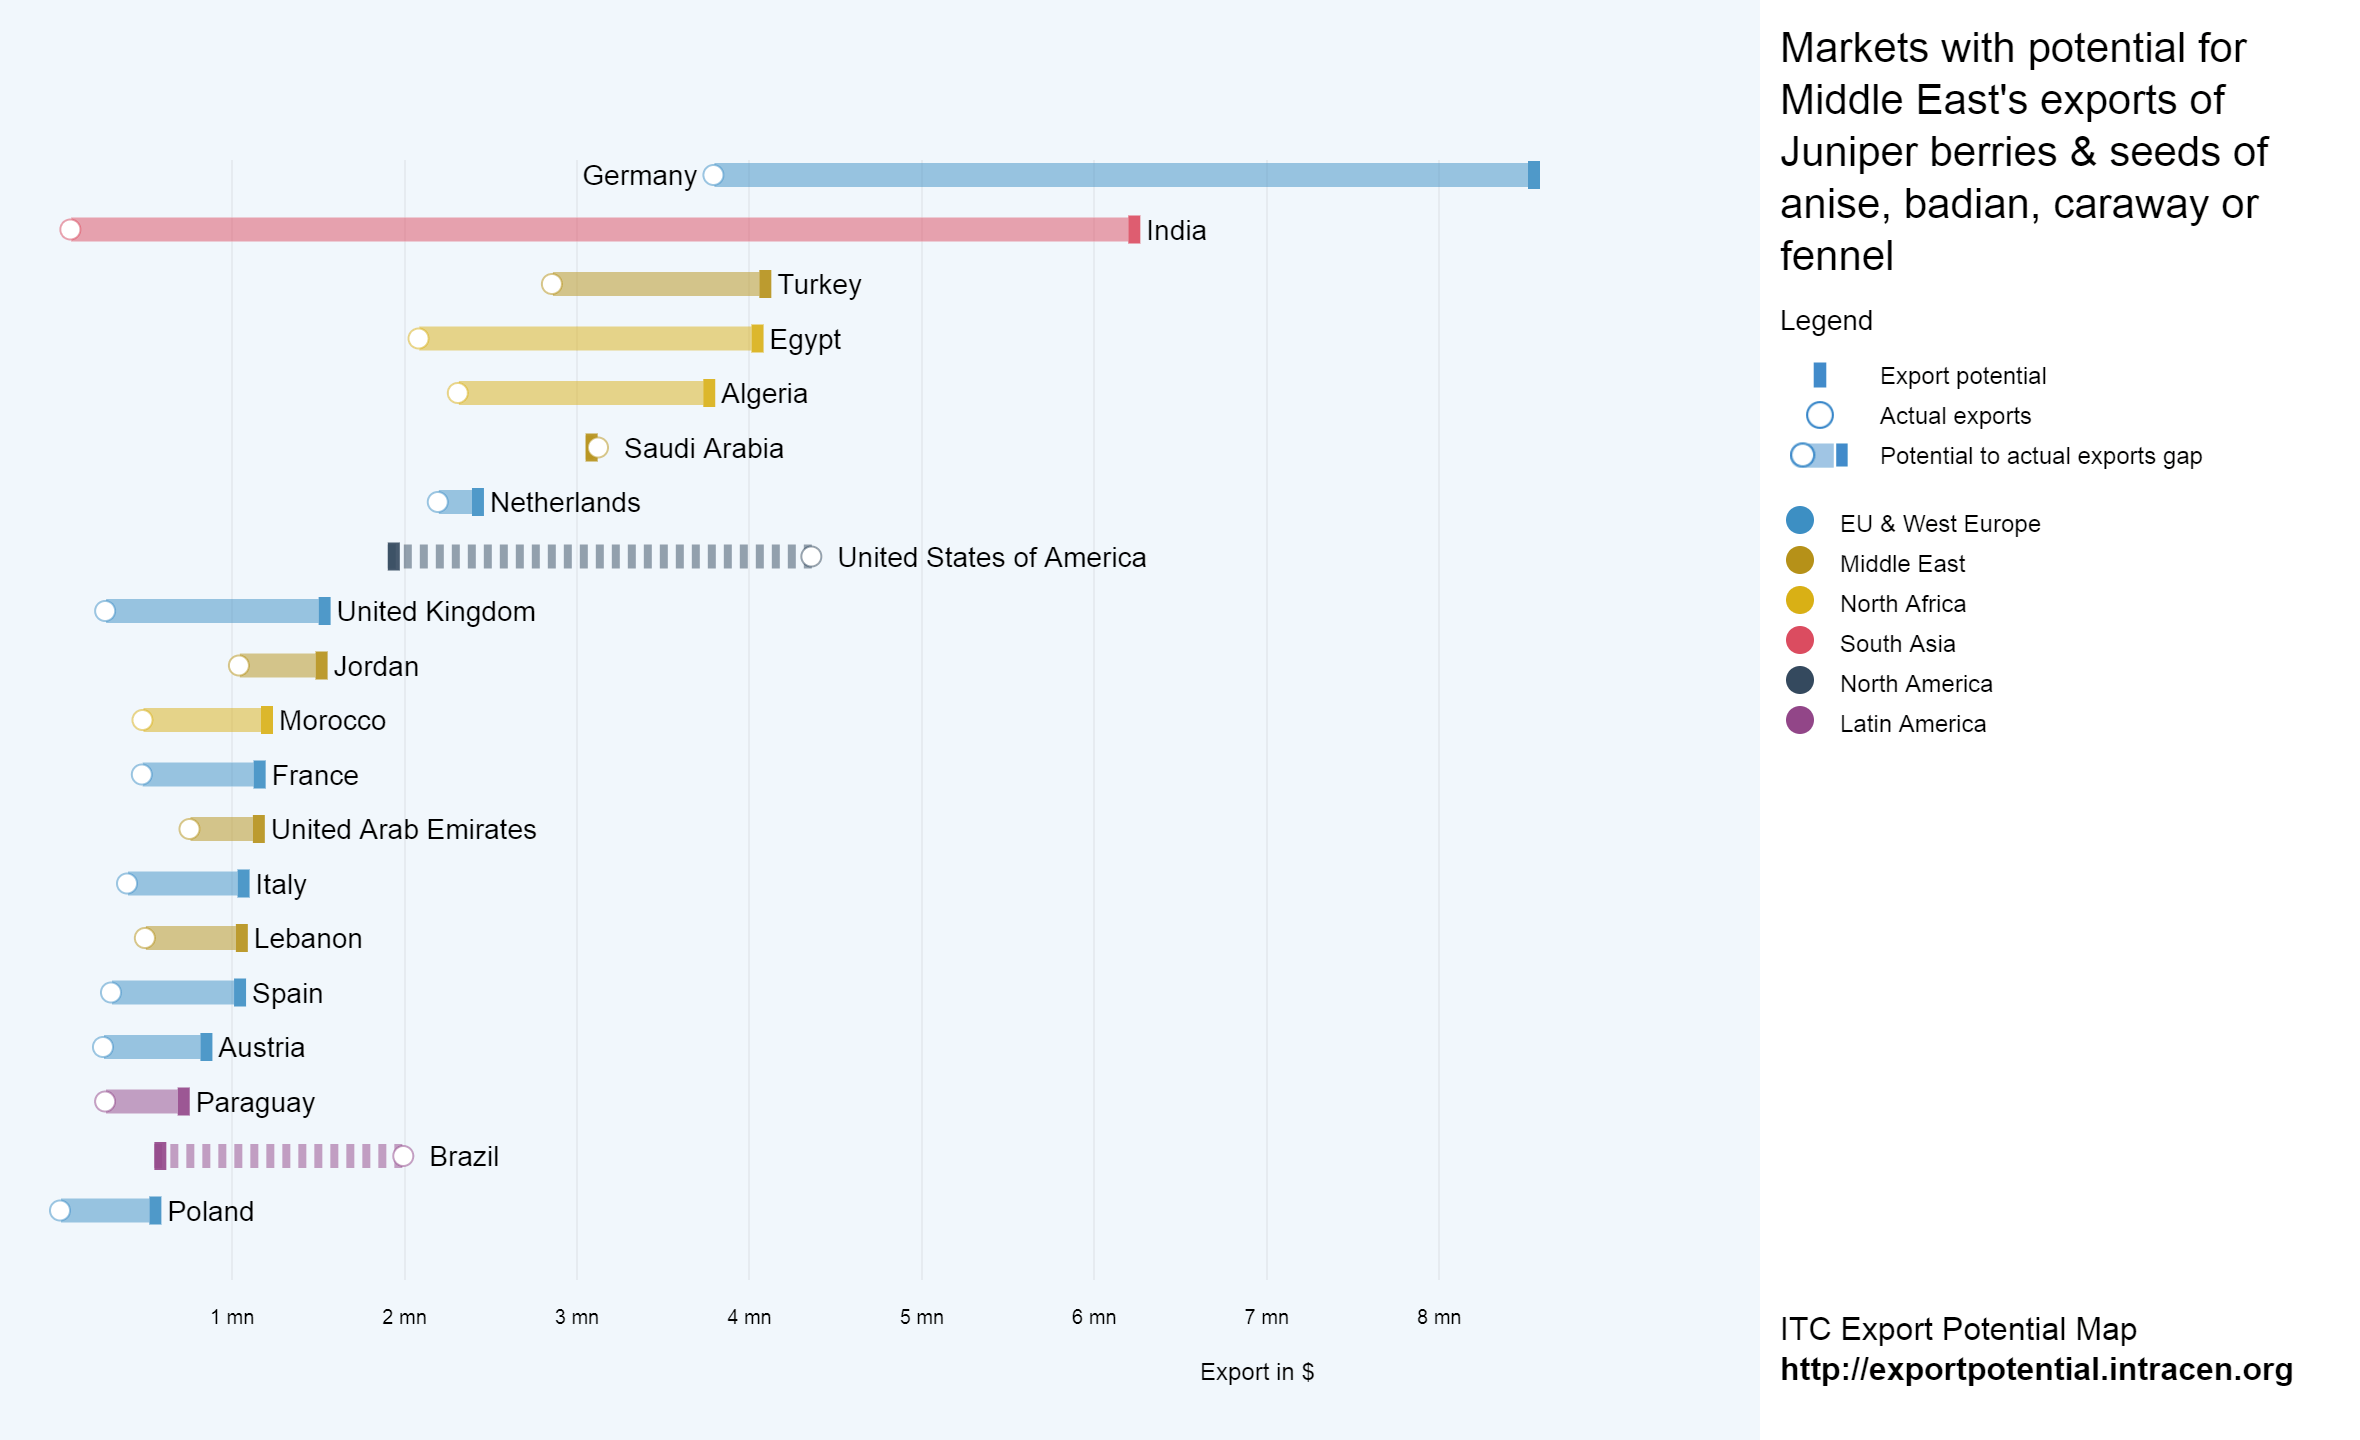Click the Poland country label
This screenshot has height=1440, width=2360.
[x=210, y=1212]
